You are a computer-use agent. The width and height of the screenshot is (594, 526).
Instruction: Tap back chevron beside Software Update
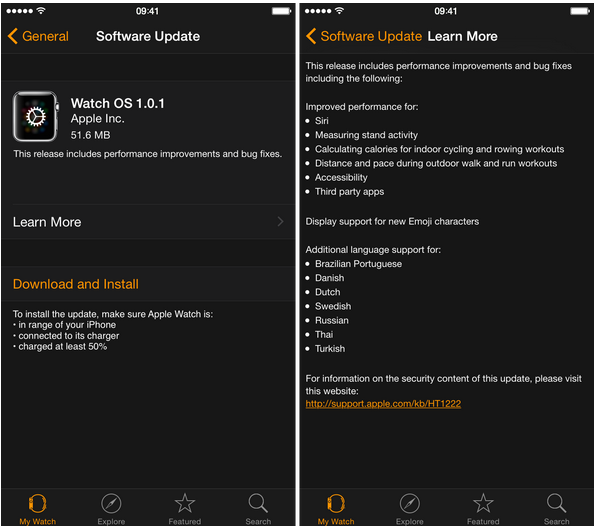311,36
